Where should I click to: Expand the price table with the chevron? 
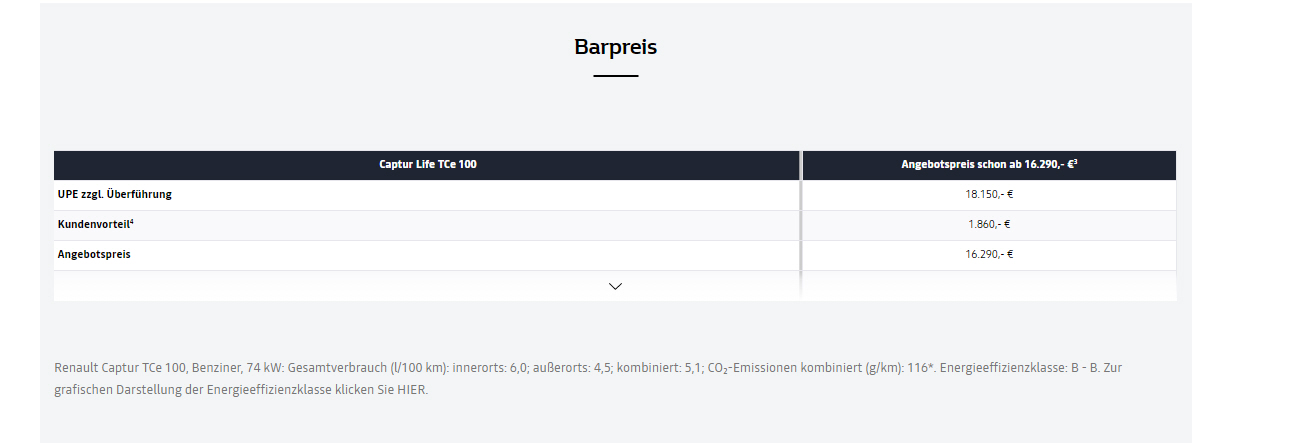615,286
